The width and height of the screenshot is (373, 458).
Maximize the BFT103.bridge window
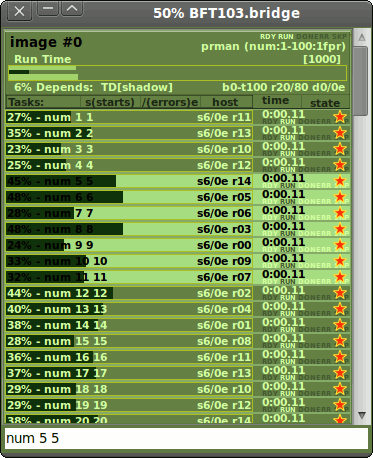coord(72,8)
